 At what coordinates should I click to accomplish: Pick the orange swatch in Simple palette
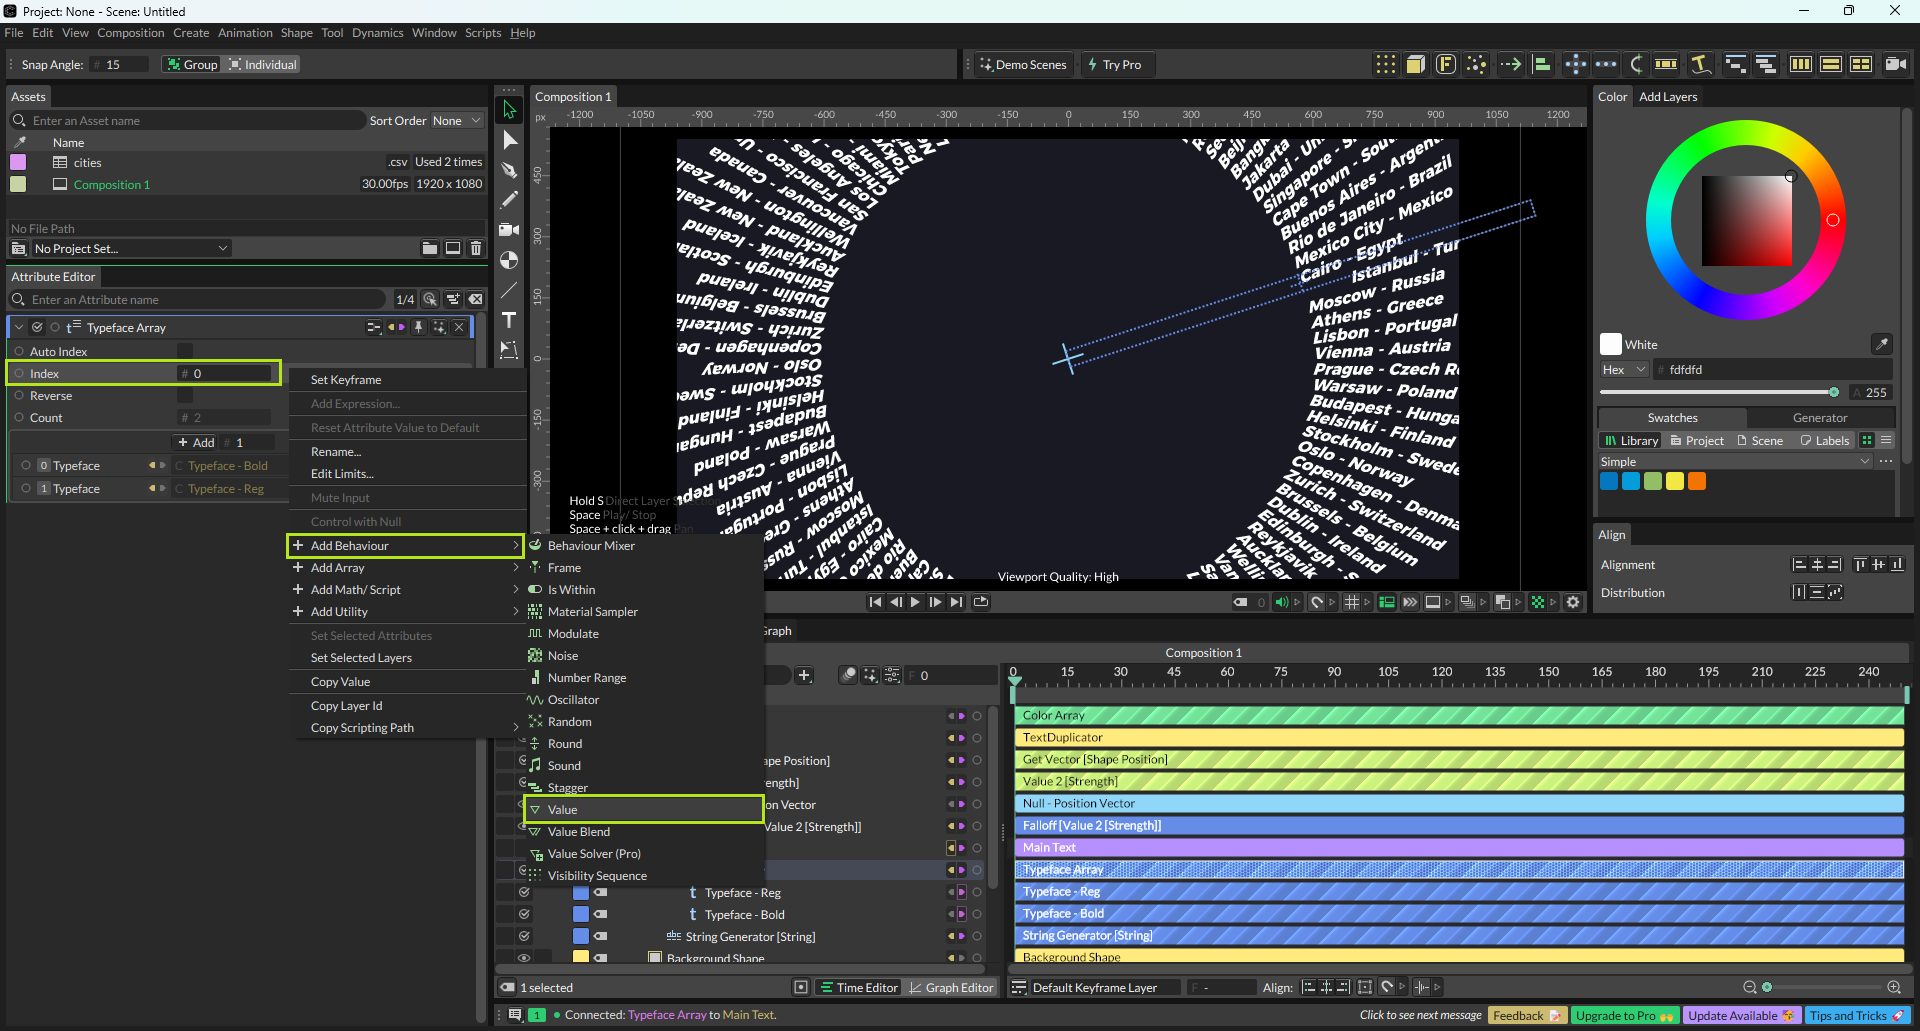(1697, 481)
